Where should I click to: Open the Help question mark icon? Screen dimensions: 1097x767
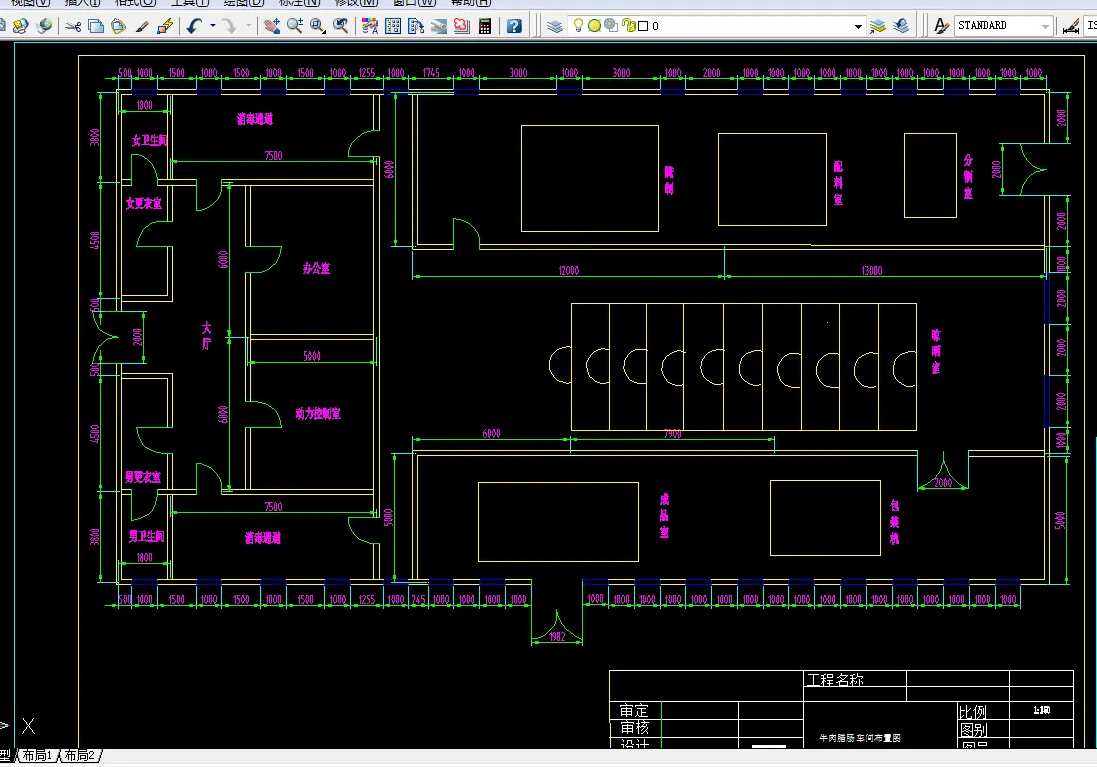pyautogui.click(x=514, y=27)
